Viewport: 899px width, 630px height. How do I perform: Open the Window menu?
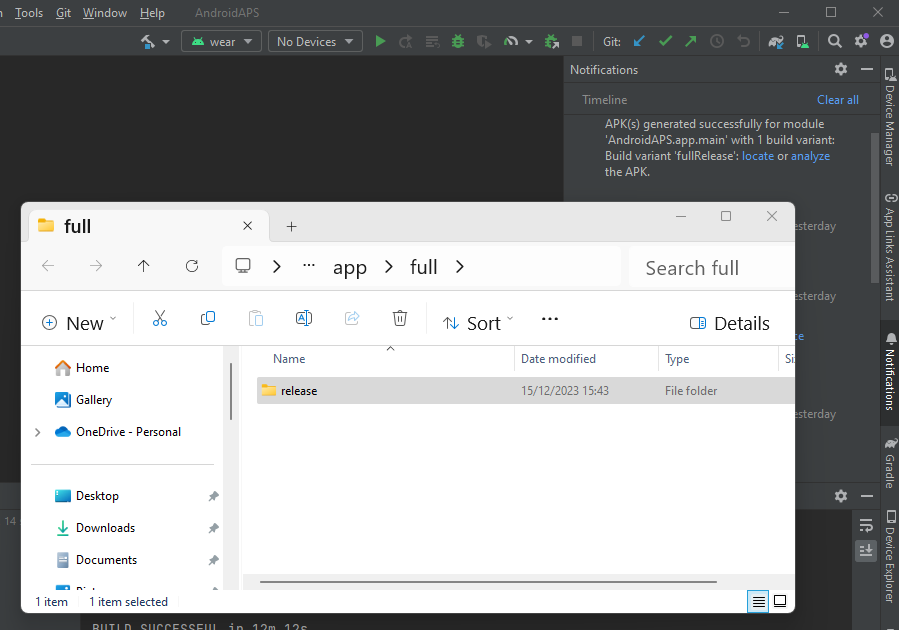(105, 13)
